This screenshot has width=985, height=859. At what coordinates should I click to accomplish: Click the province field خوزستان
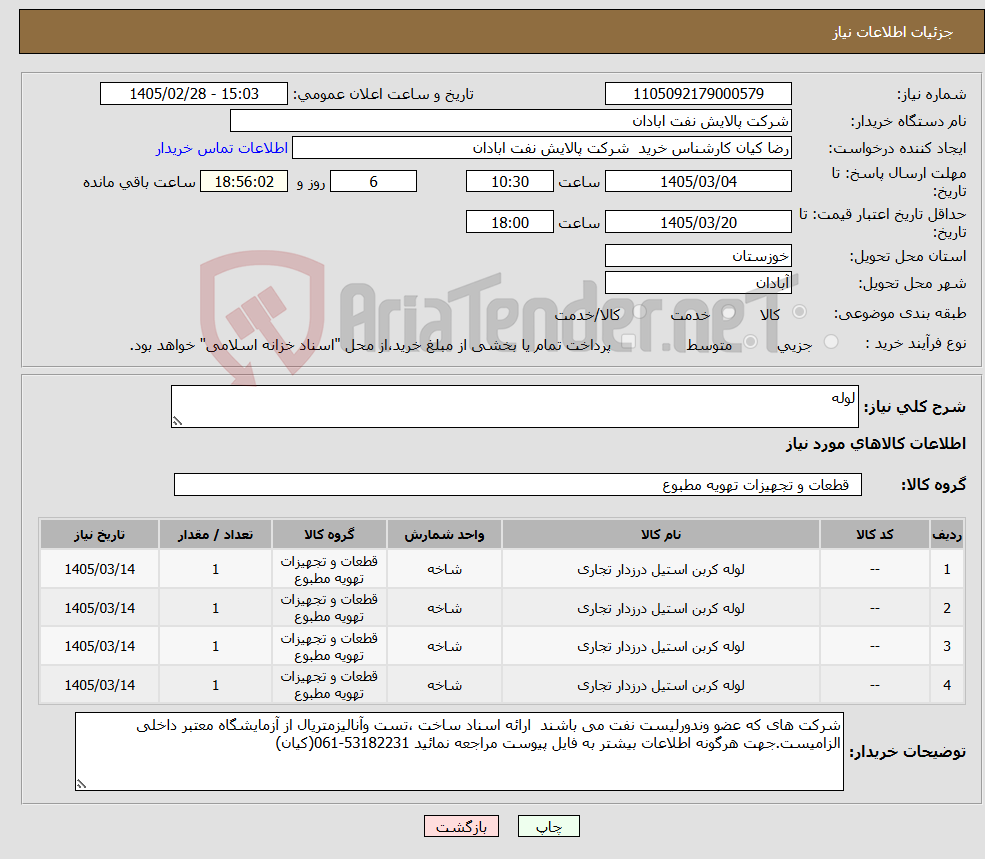tap(698, 256)
